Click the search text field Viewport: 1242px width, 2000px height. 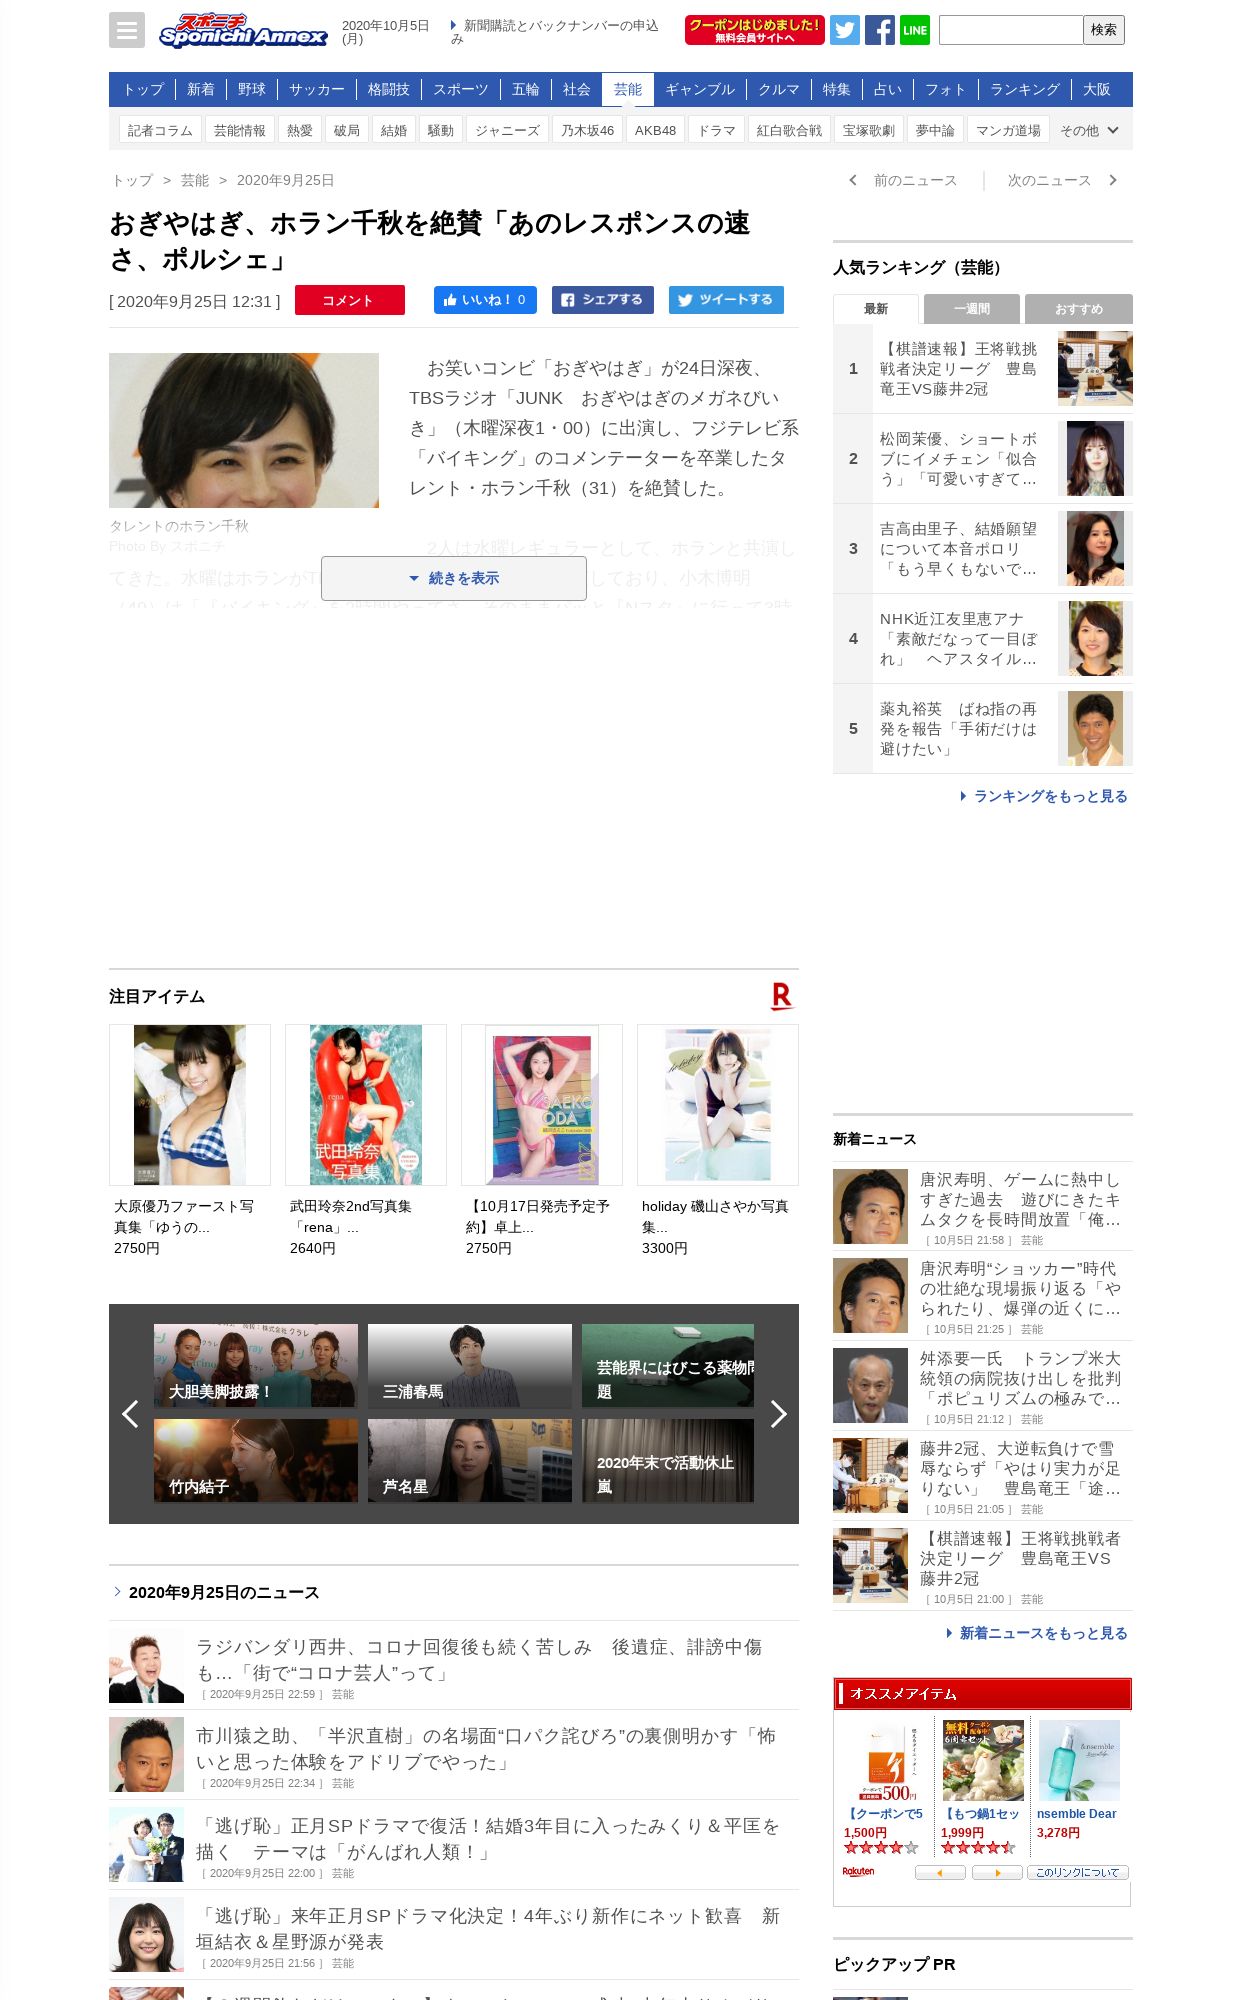coord(1011,30)
